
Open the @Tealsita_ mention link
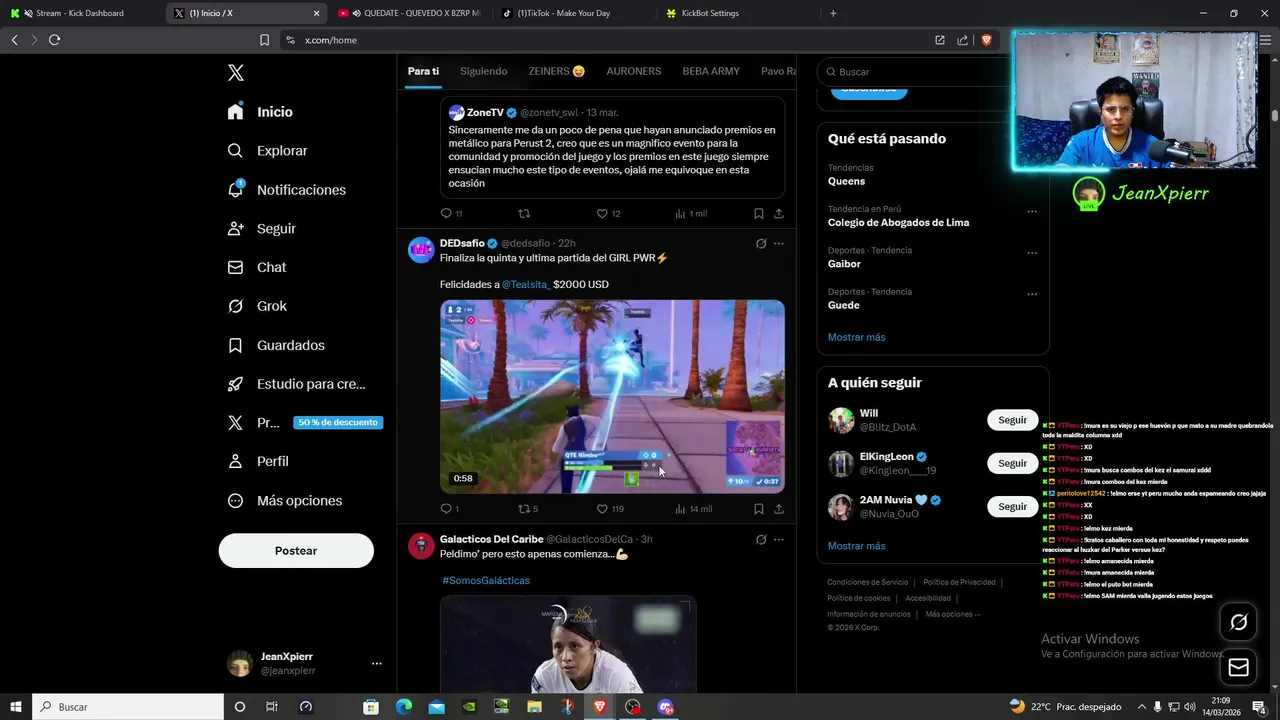(x=526, y=285)
